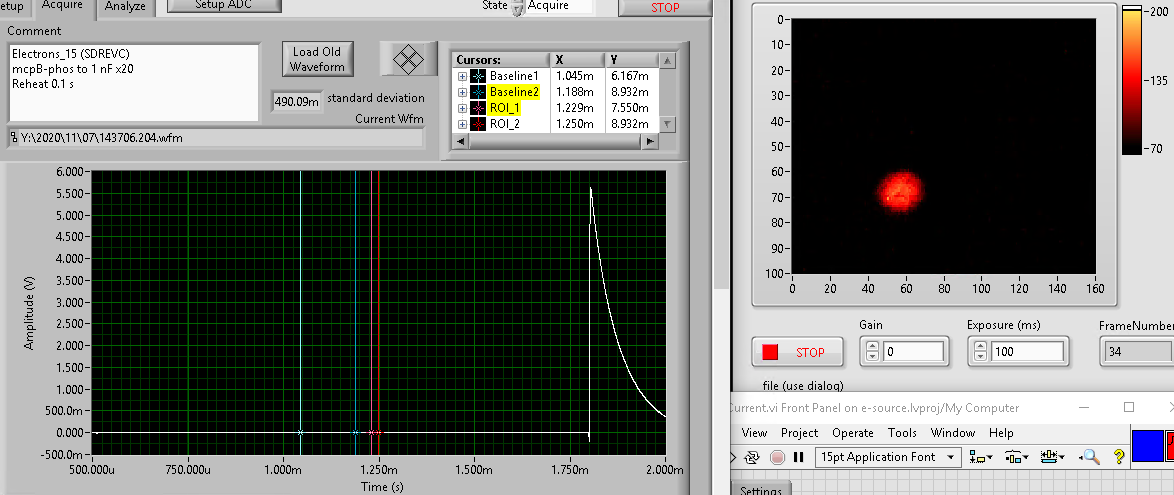Click the Gain input field
The image size is (1174, 495).
pyautogui.click(x=912, y=352)
